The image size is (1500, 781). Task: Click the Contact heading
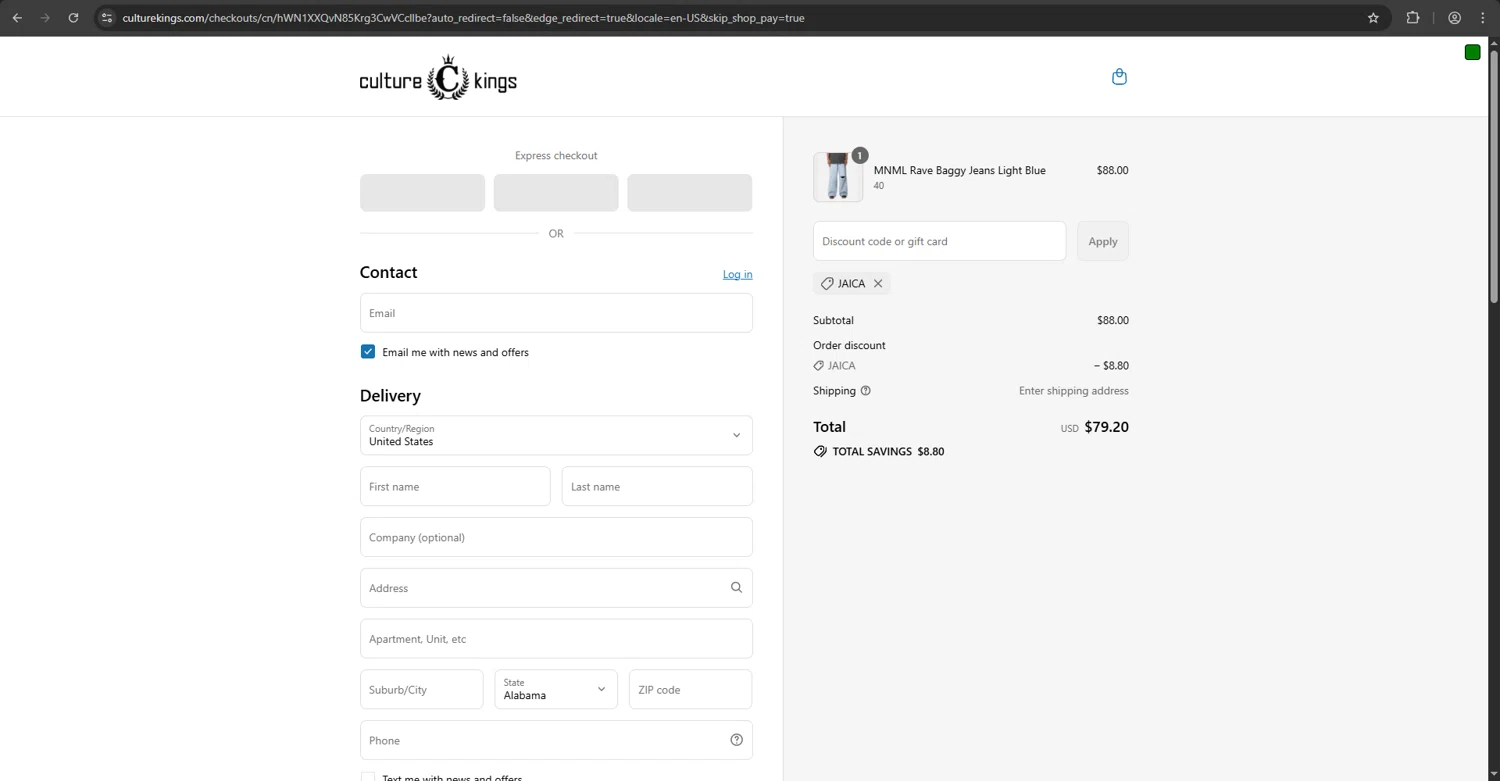coord(388,272)
